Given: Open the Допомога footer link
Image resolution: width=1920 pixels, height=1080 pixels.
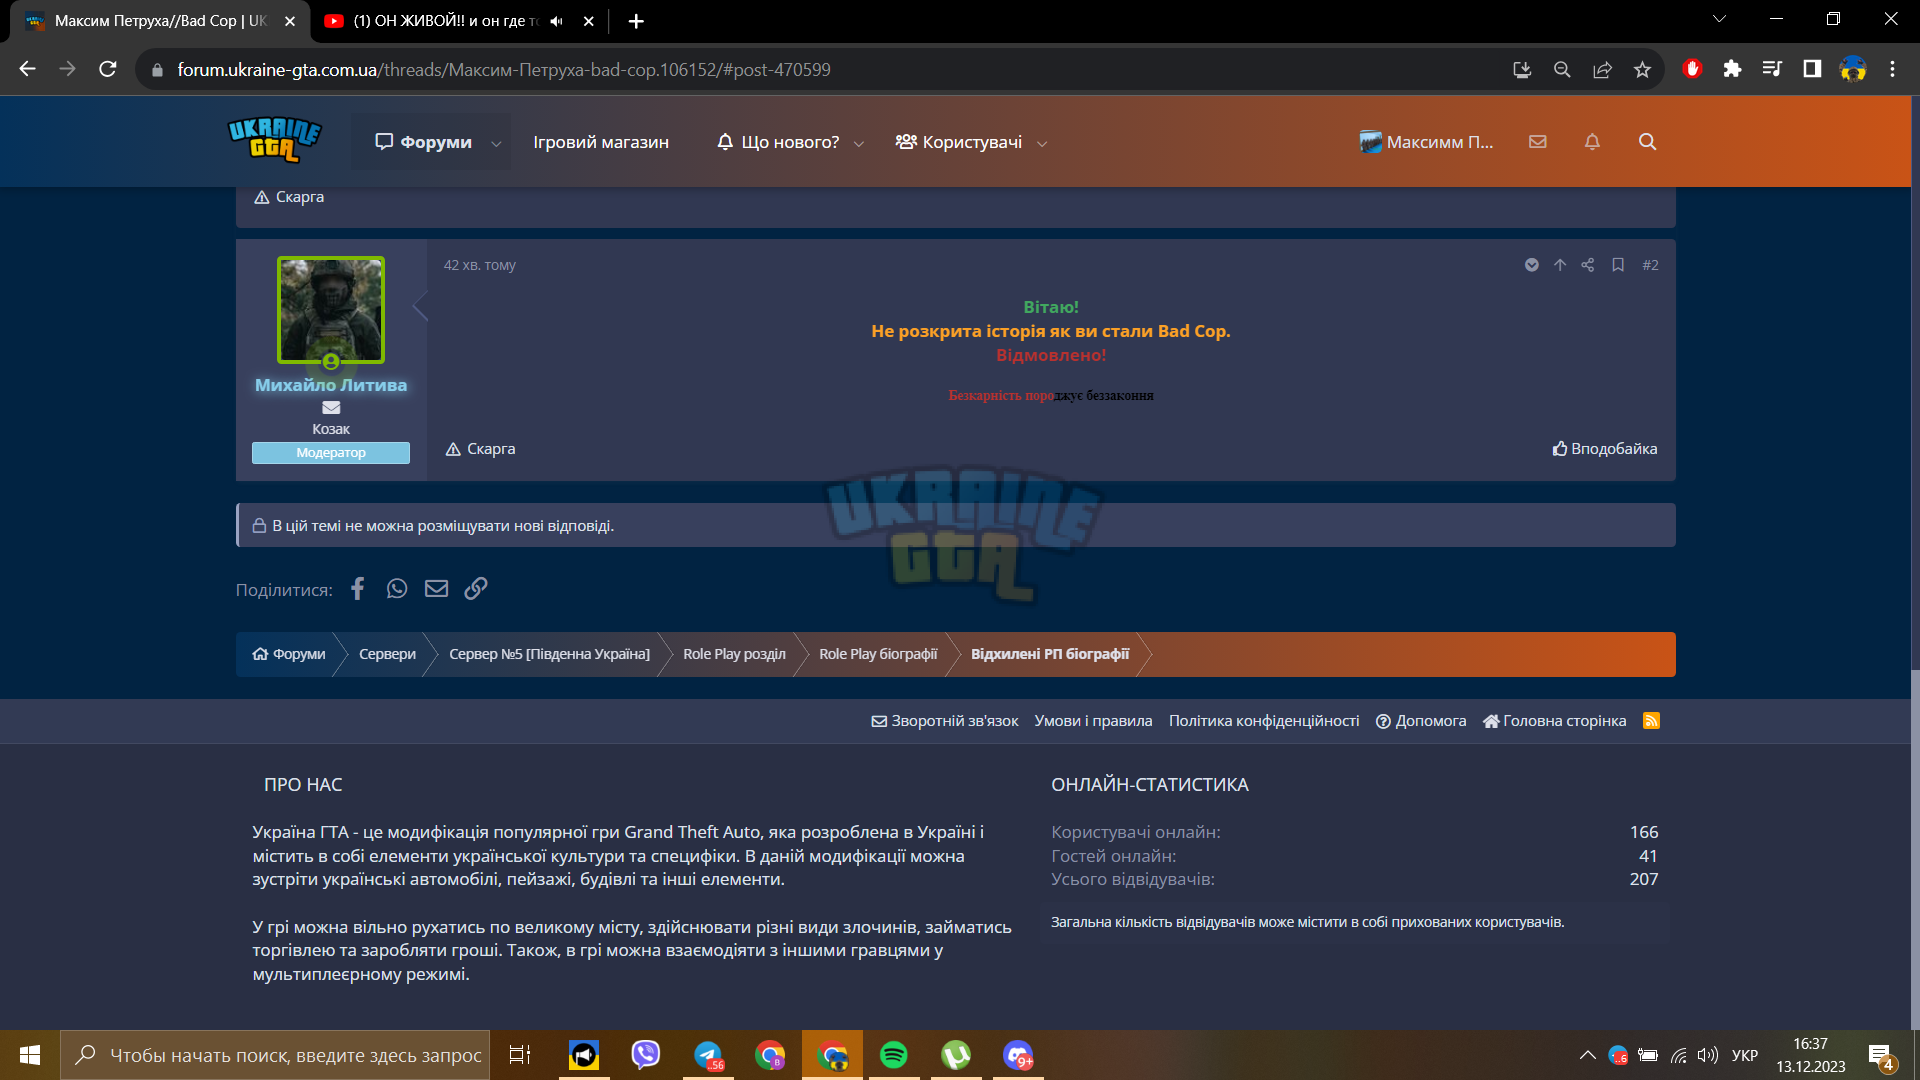Looking at the screenshot, I should pos(1421,721).
